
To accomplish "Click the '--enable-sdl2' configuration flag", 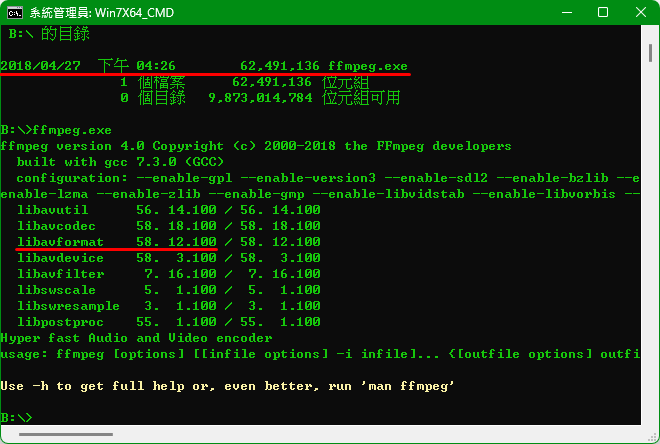I will click(x=436, y=178).
